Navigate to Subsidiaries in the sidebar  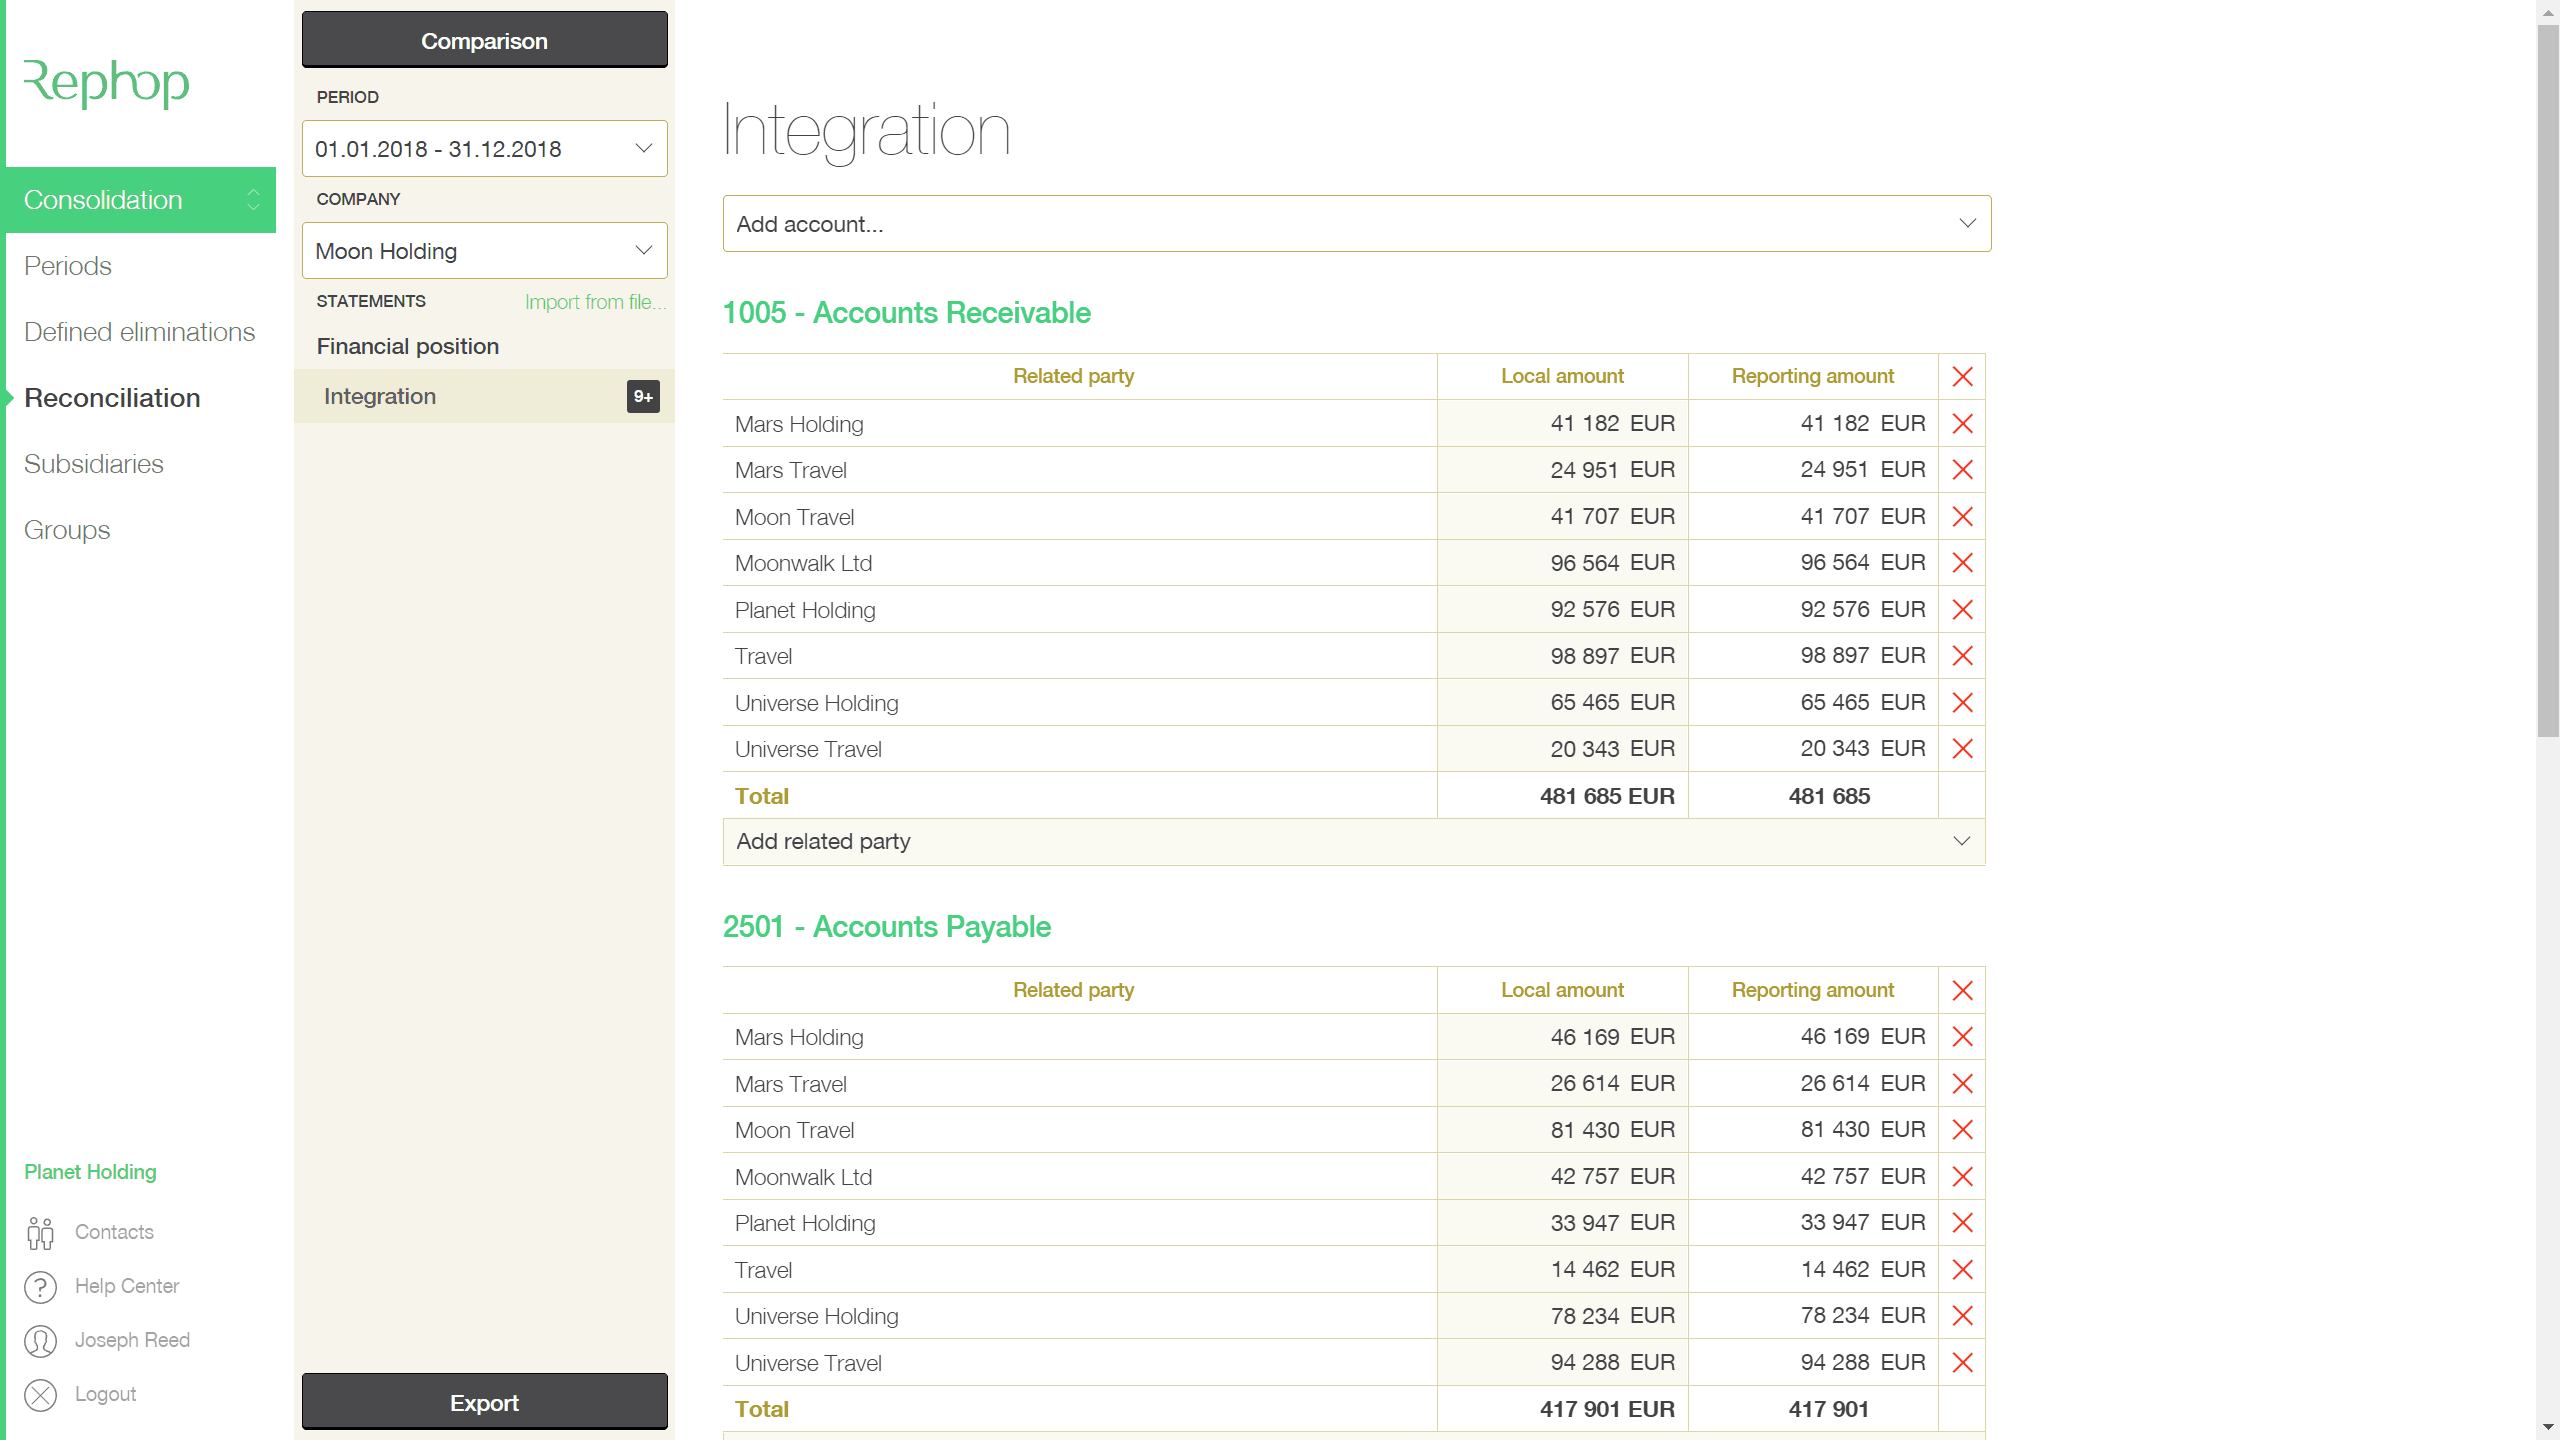[93, 464]
